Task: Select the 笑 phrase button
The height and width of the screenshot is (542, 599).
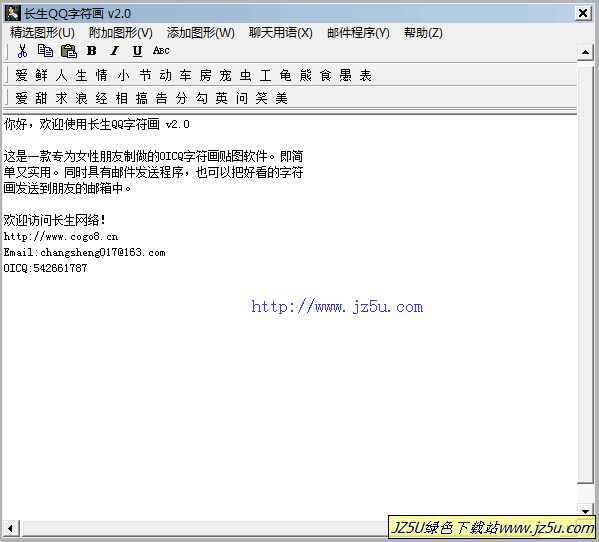Action: point(261,98)
